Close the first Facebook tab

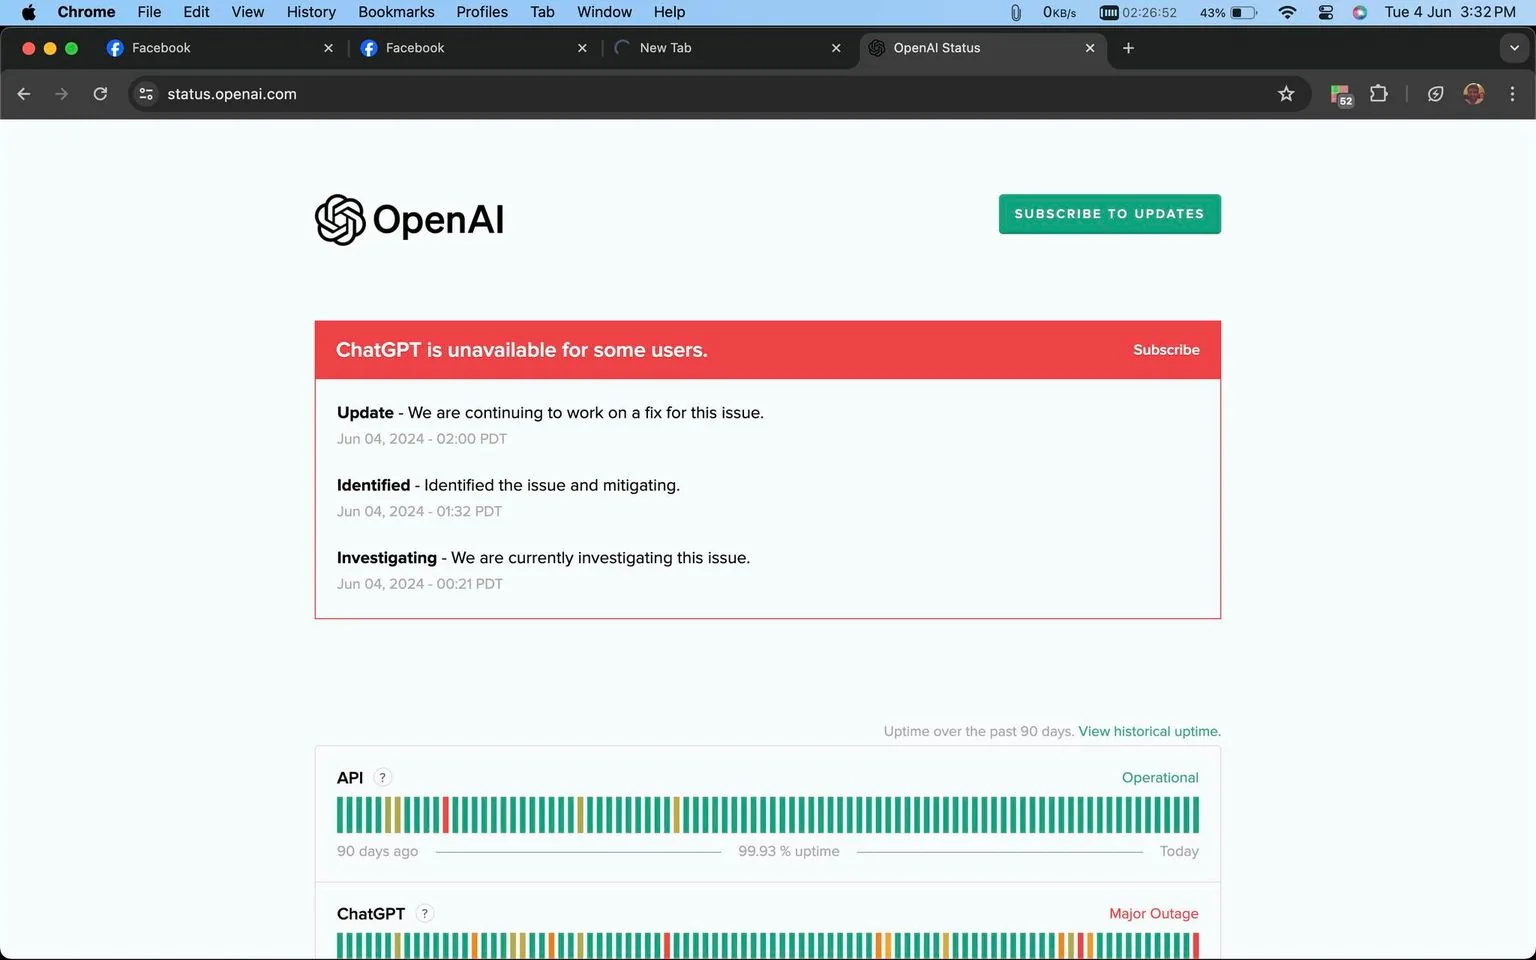pos(328,48)
